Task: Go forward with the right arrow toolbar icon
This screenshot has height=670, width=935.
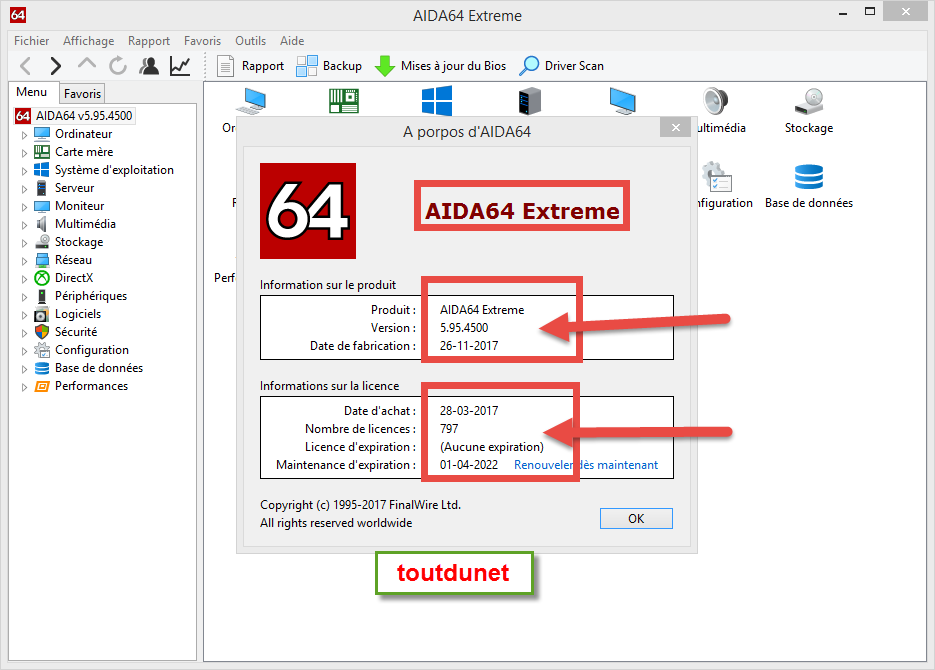Action: coord(55,66)
